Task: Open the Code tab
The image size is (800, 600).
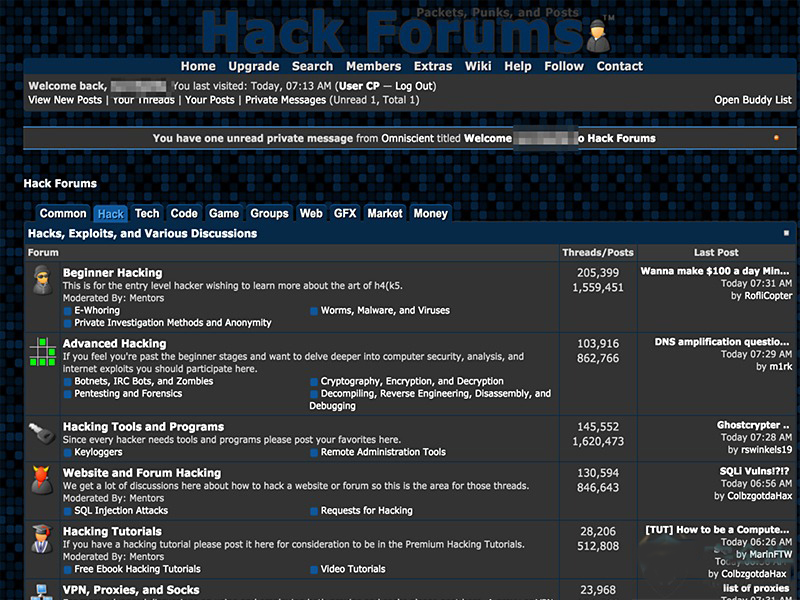Action: (184, 213)
